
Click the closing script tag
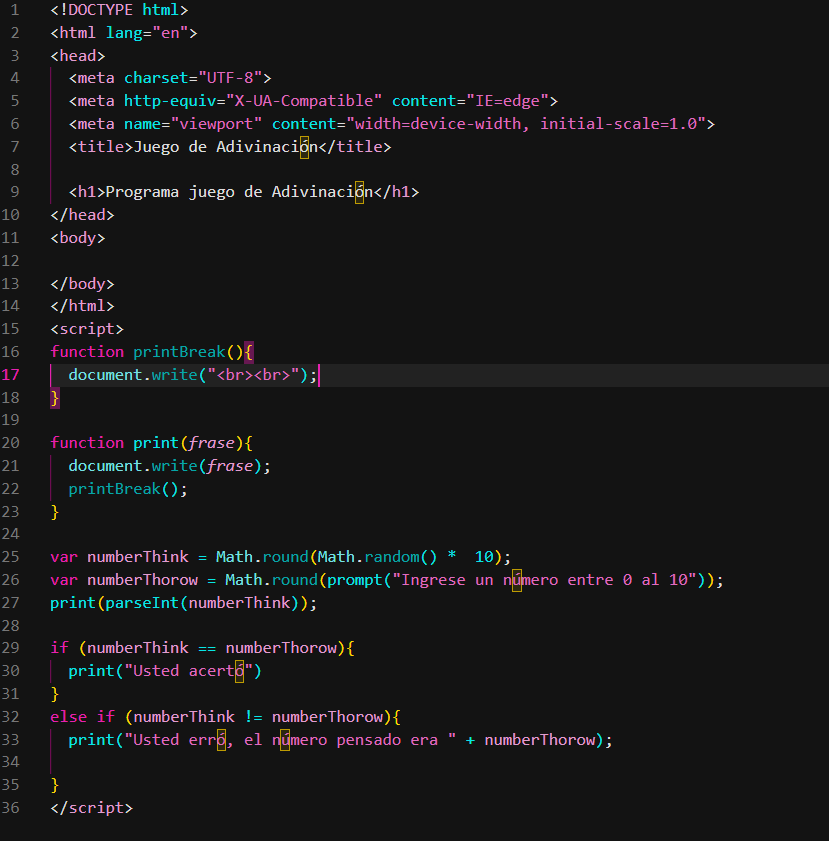pyautogui.click(x=91, y=808)
